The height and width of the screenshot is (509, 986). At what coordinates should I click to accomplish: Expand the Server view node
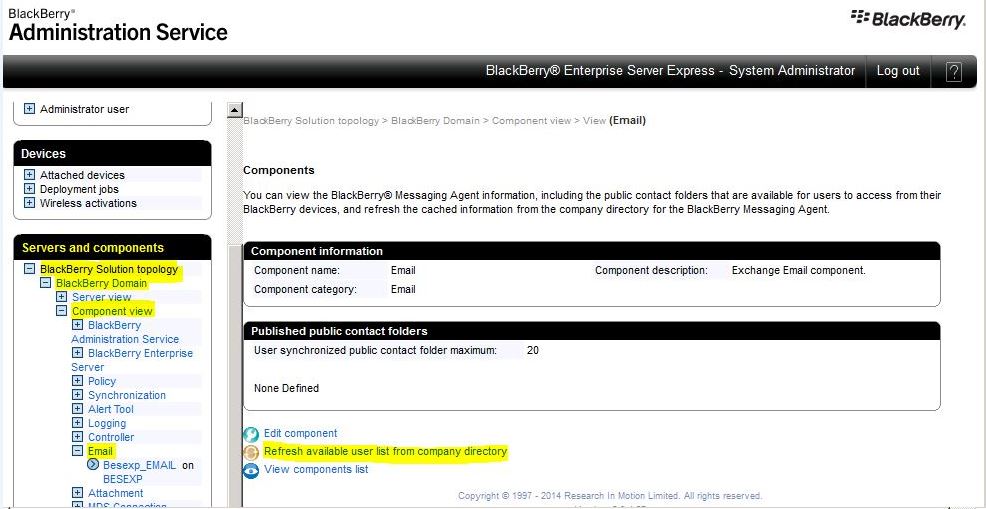pyautogui.click(x=61, y=297)
